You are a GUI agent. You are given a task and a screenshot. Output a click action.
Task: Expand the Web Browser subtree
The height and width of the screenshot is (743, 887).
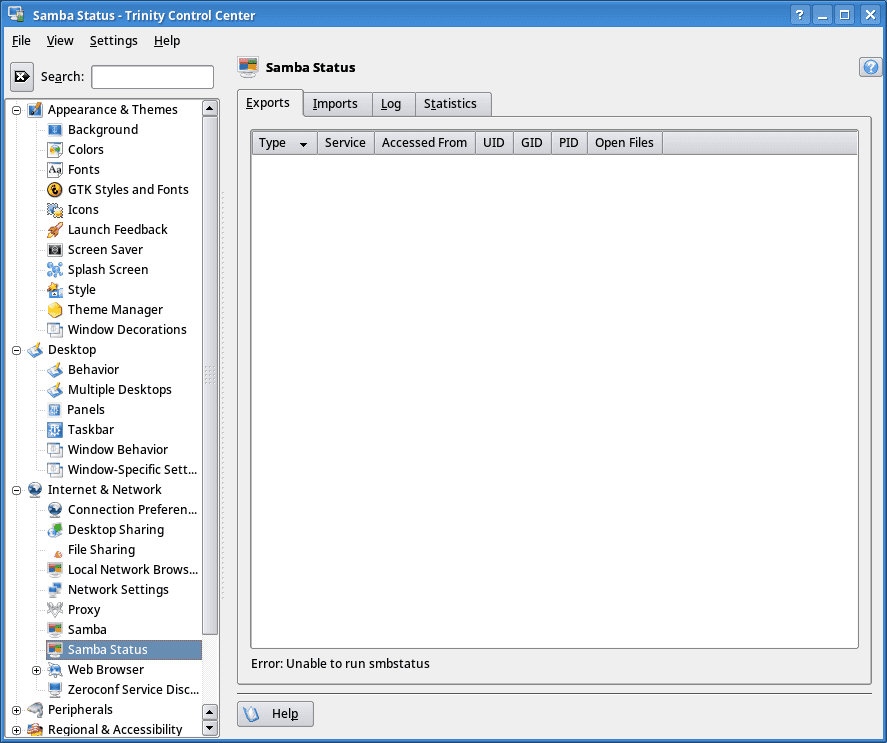[37, 671]
